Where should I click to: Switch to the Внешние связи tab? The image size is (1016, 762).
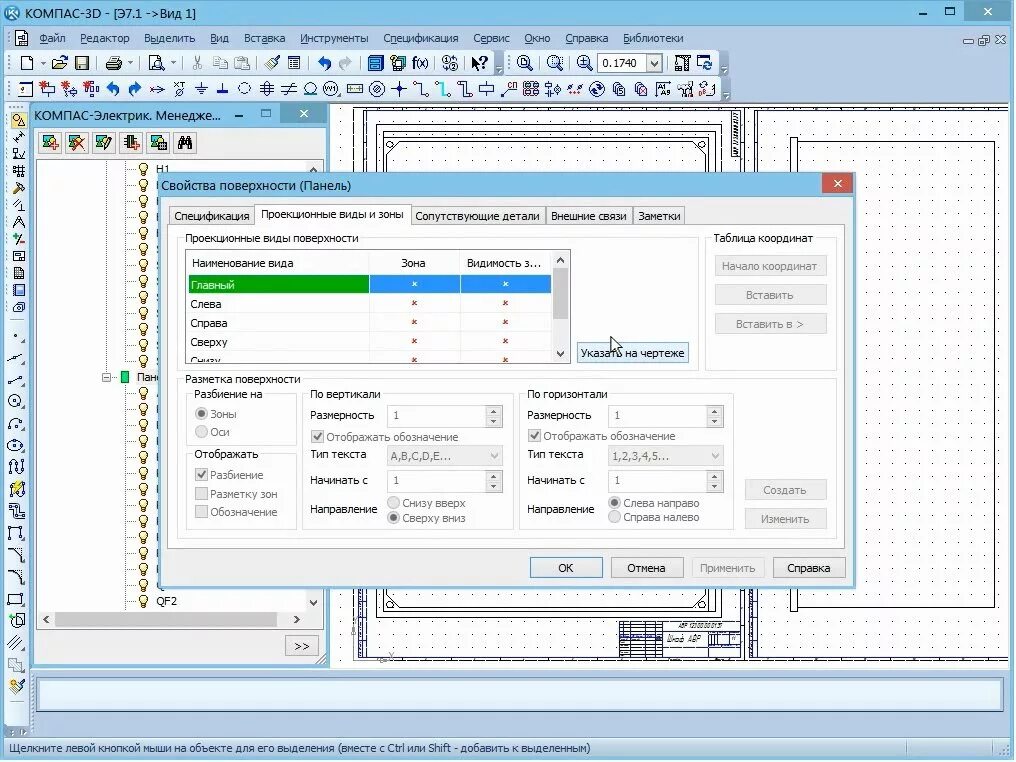click(x=588, y=216)
